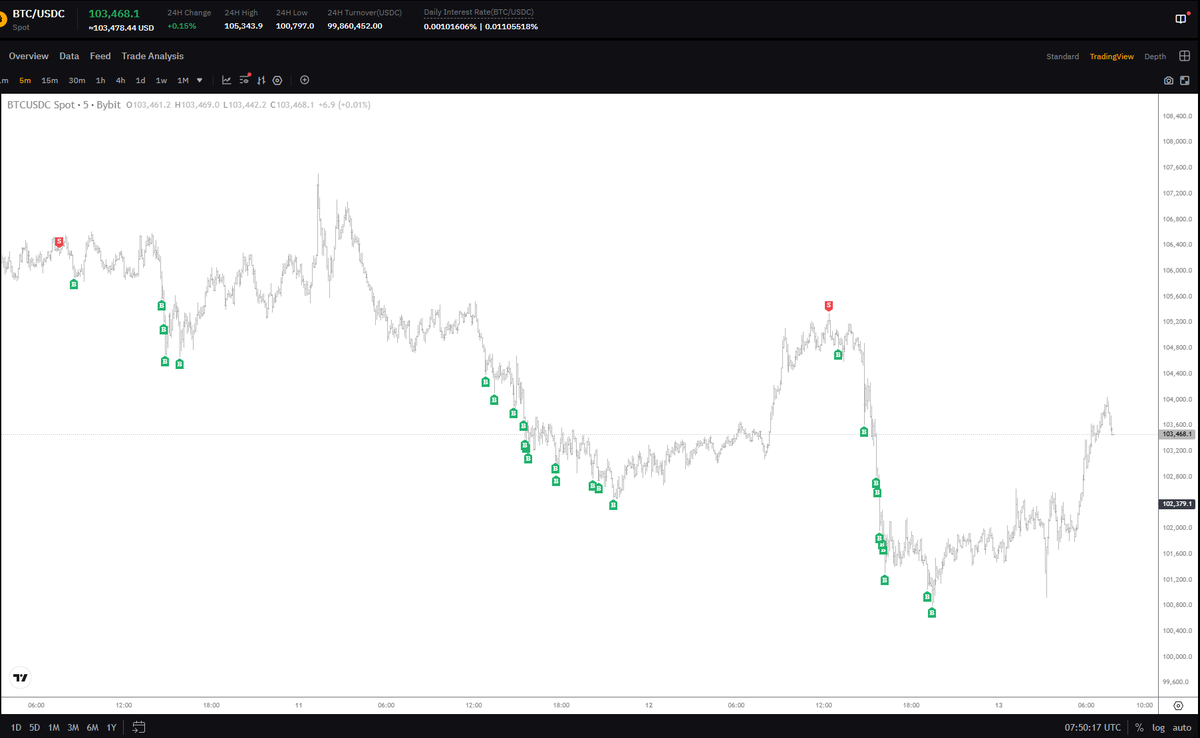Select the 5m timeframe
The height and width of the screenshot is (738, 1200).
pyautogui.click(x=25, y=80)
